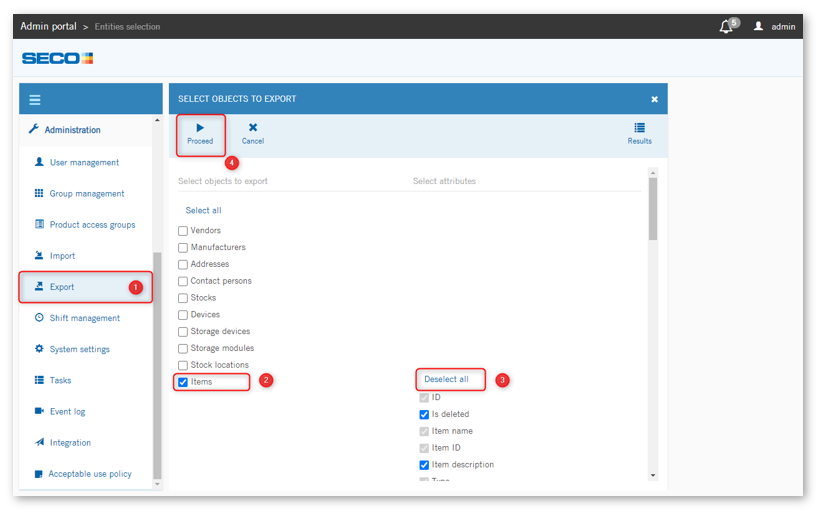Open Acceptable use policy menu label
Screen dimensions: 827x519
pyautogui.click(x=90, y=474)
